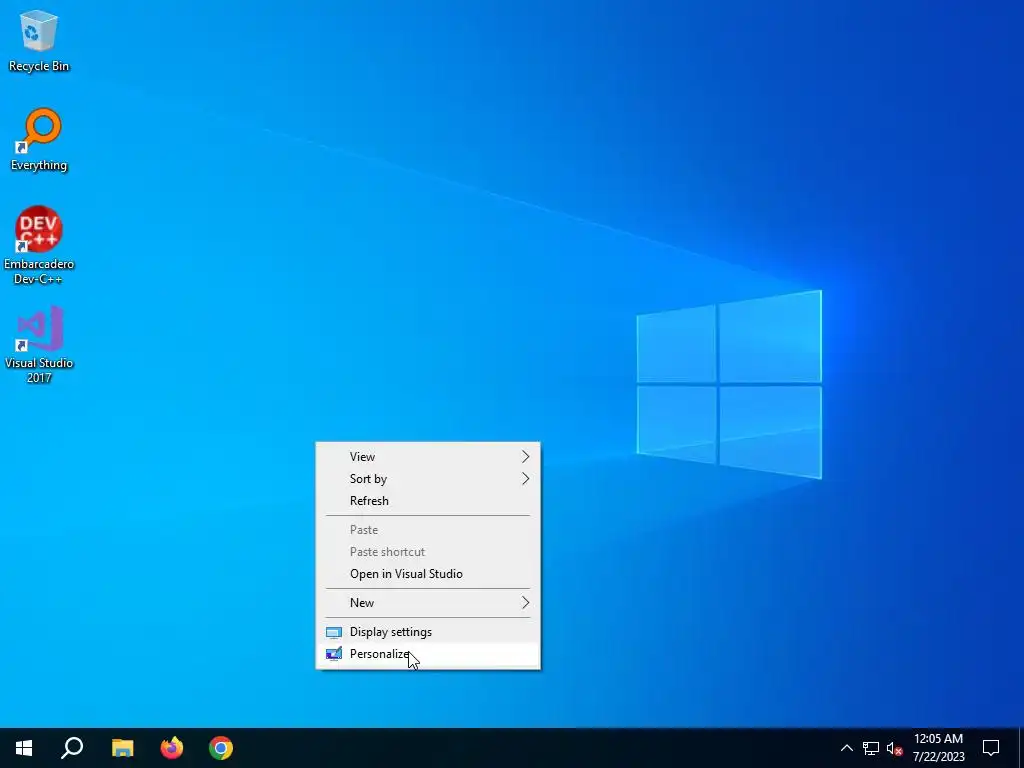The image size is (1024, 768).
Task: Launch Google Chrome from the taskbar
Action: pyautogui.click(x=221, y=748)
